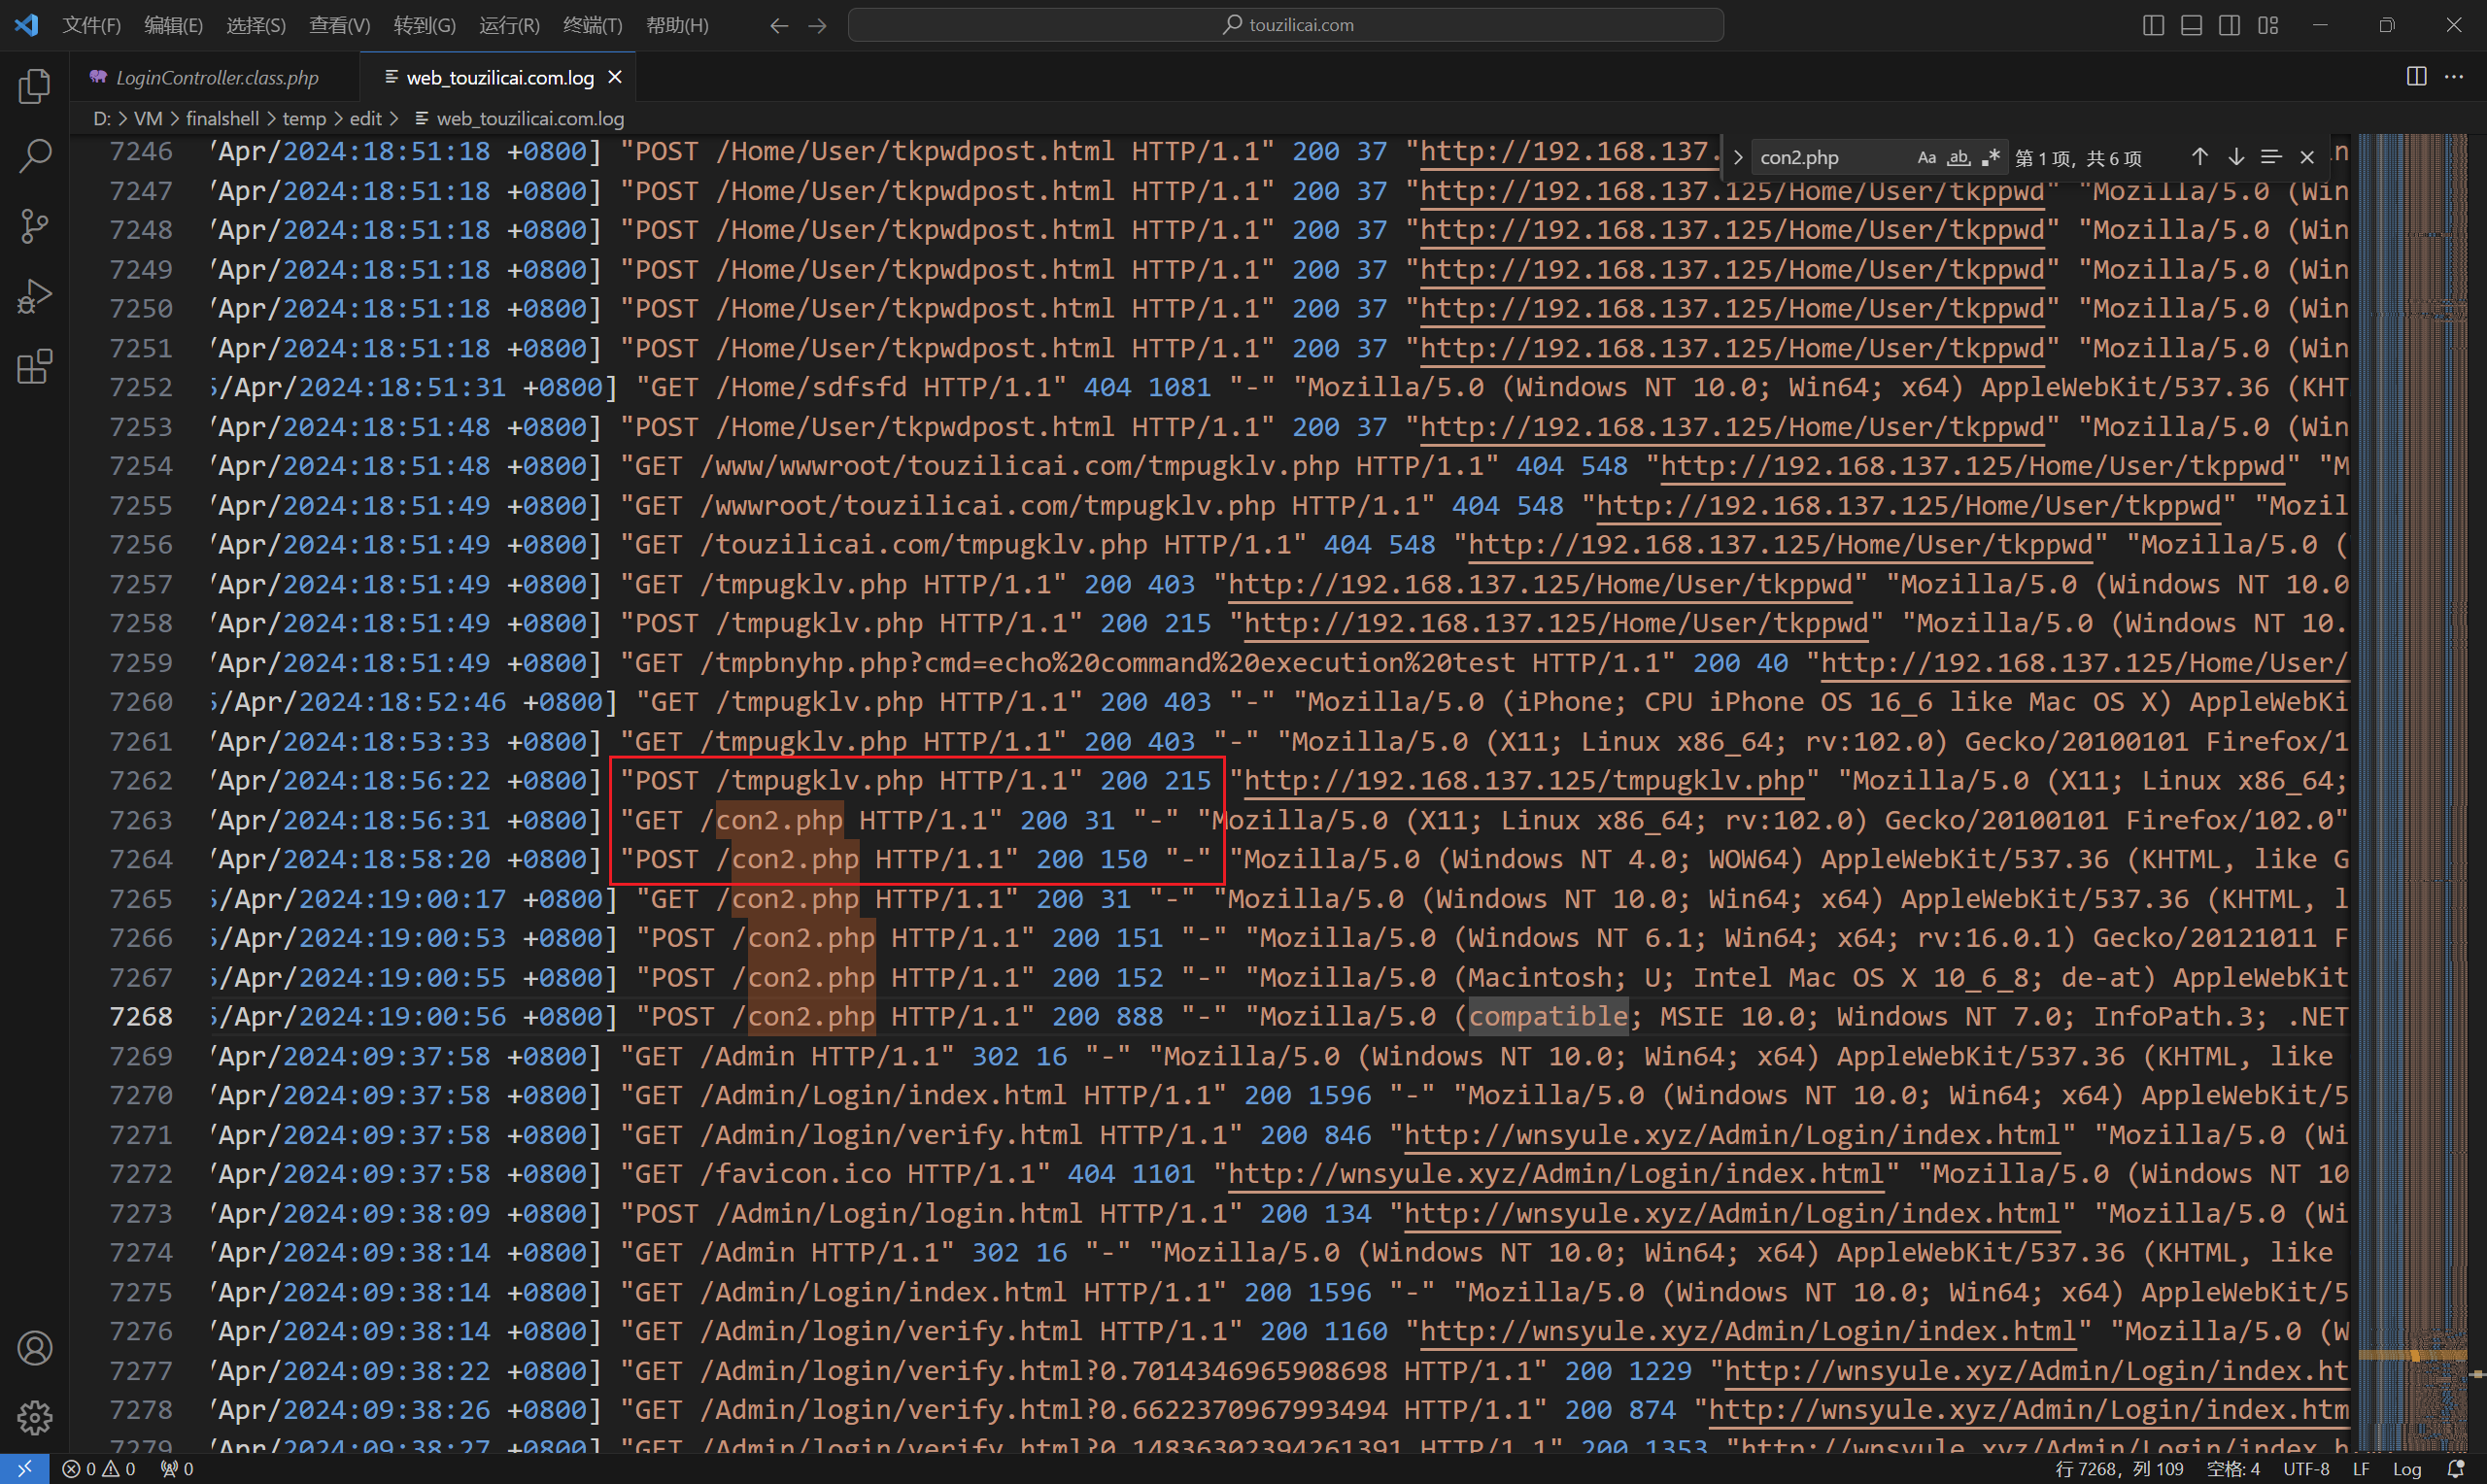This screenshot has height=1484, width=2487.
Task: Switch to LoginController.class.php tab
Action: pos(215,77)
